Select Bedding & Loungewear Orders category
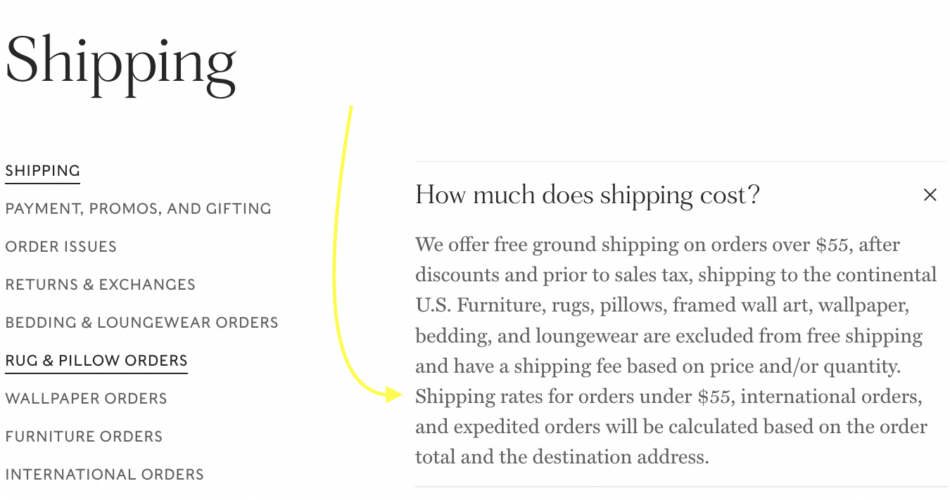 coord(142,323)
